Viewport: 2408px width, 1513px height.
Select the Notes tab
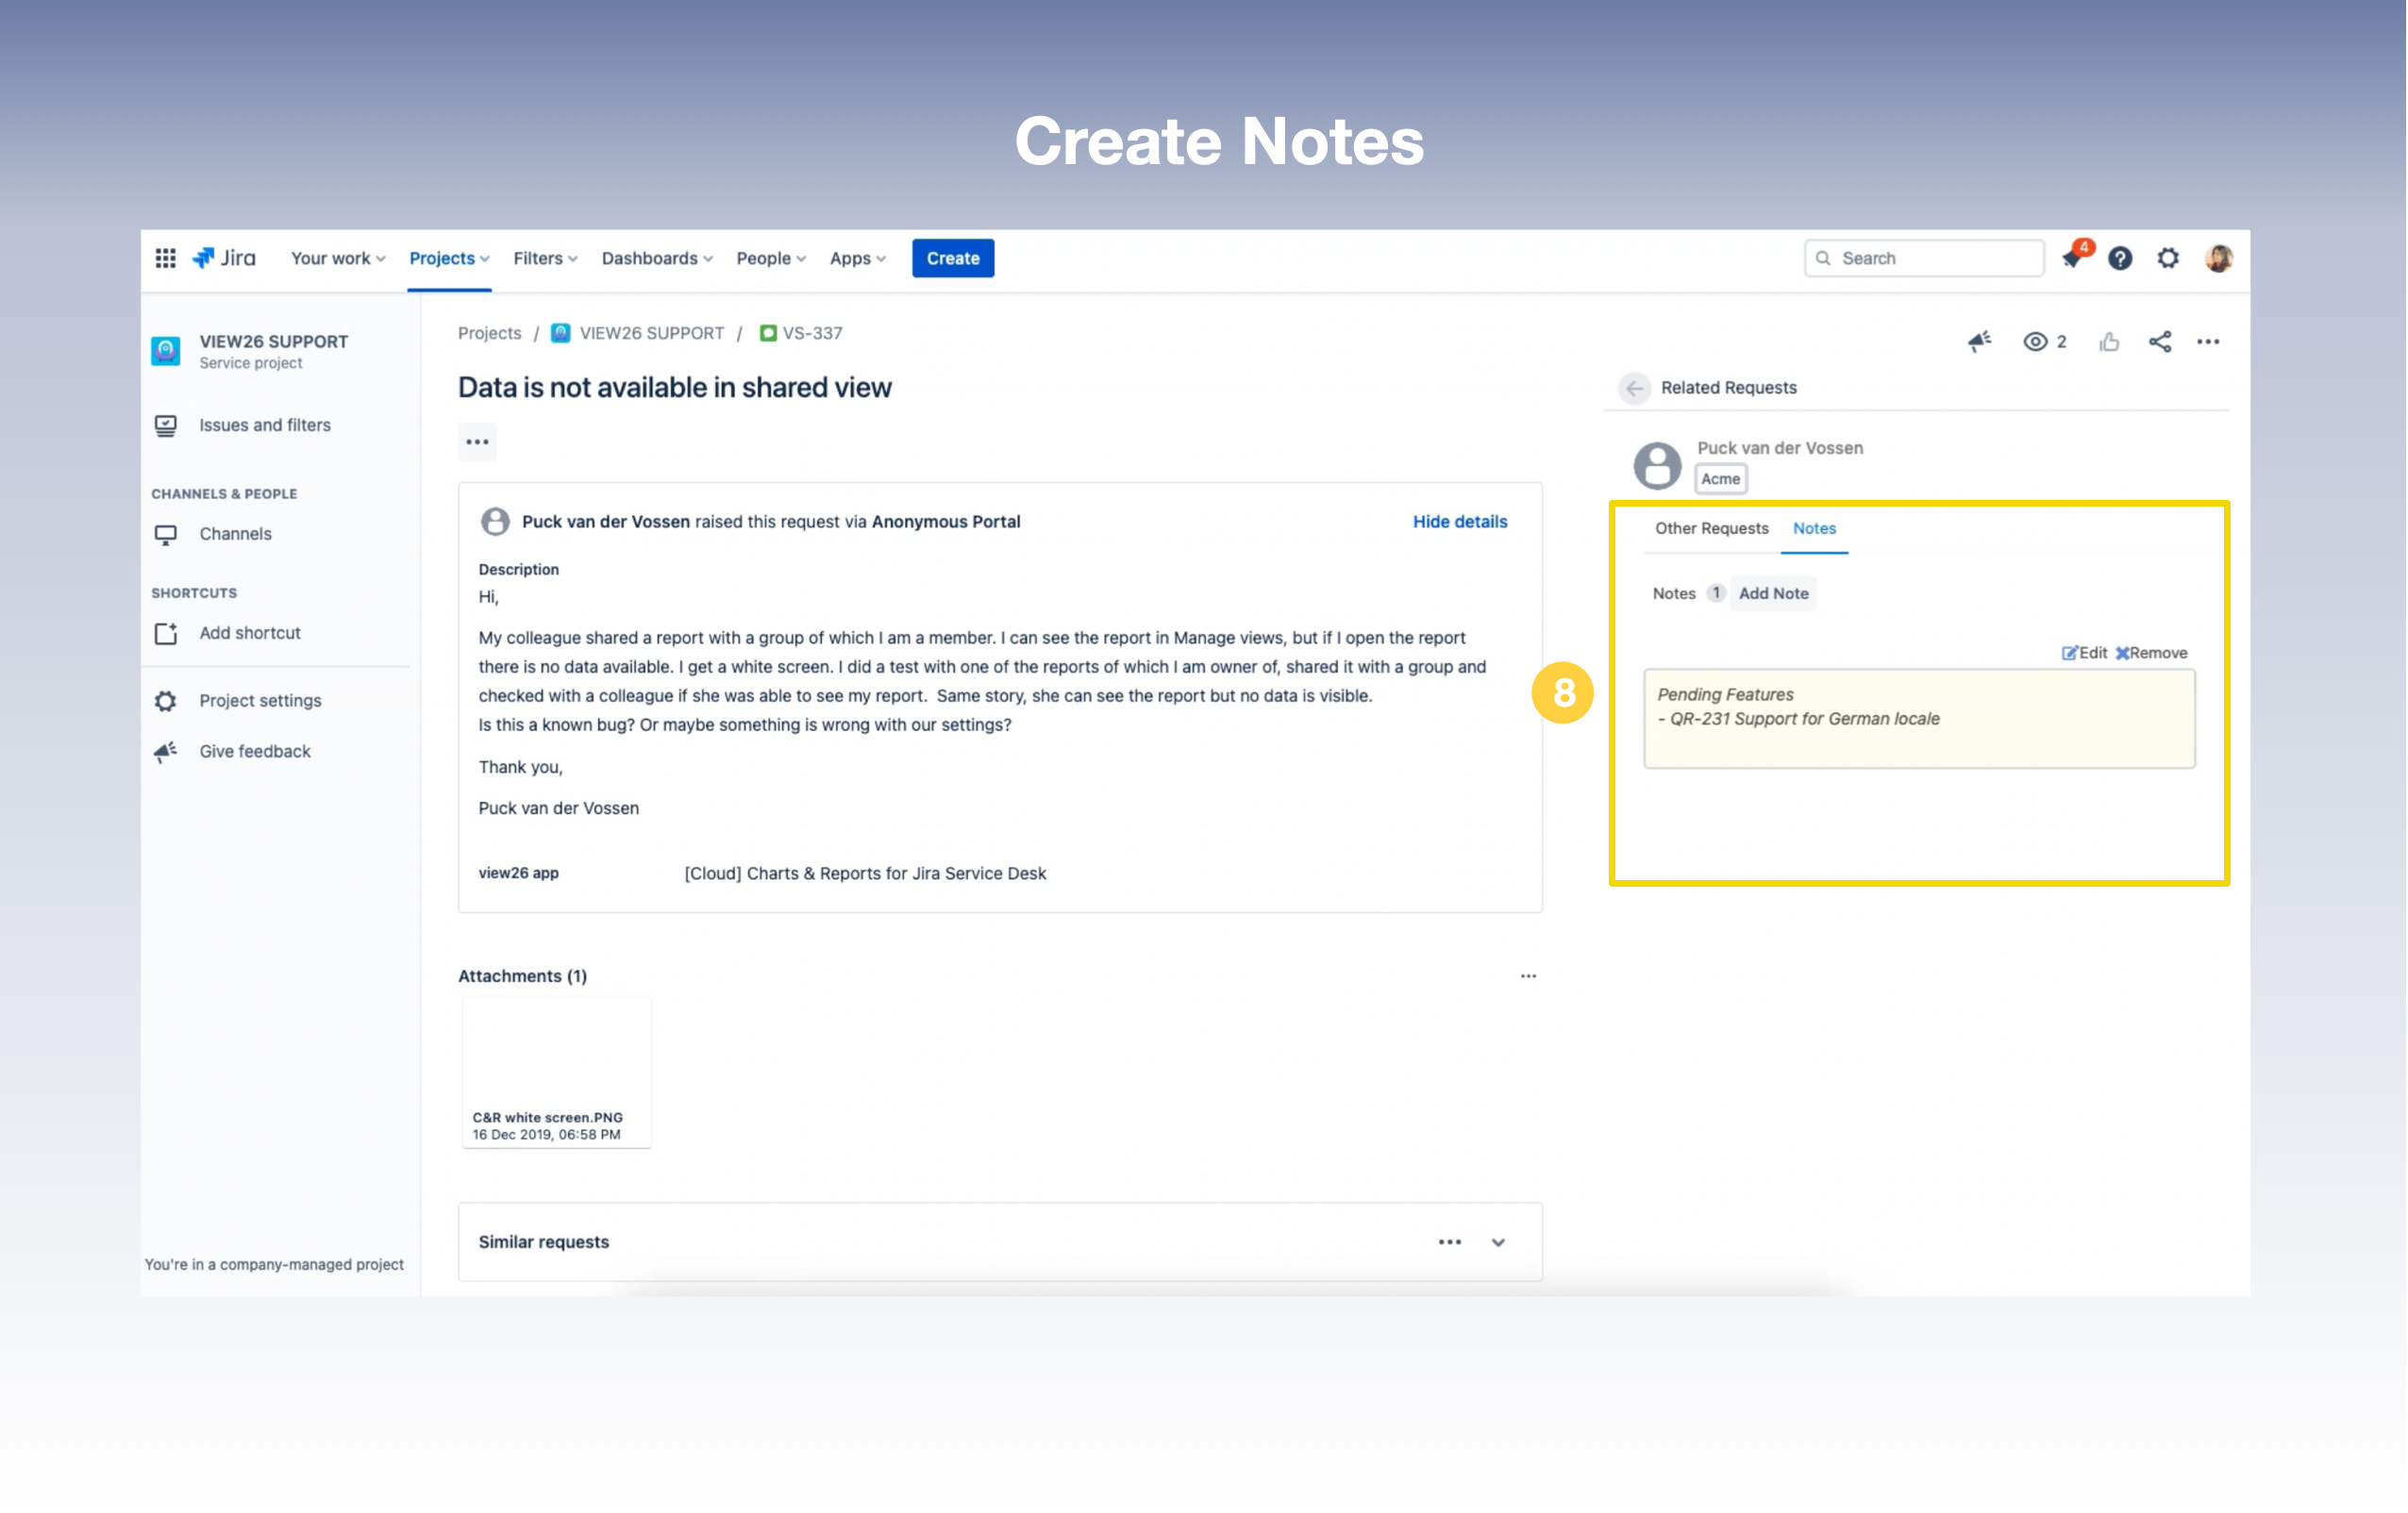(x=1814, y=528)
